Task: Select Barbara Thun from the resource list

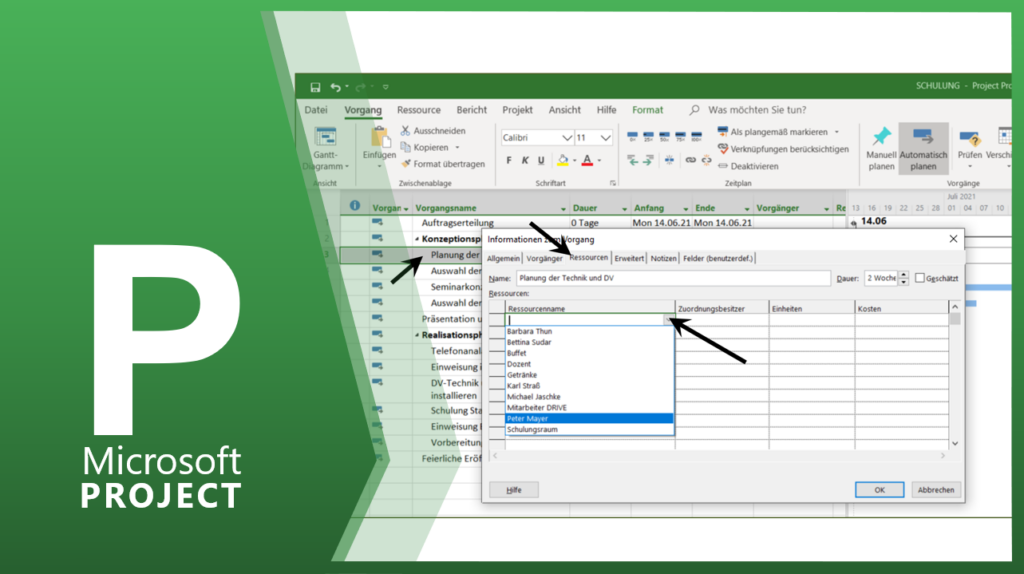Action: [x=590, y=331]
